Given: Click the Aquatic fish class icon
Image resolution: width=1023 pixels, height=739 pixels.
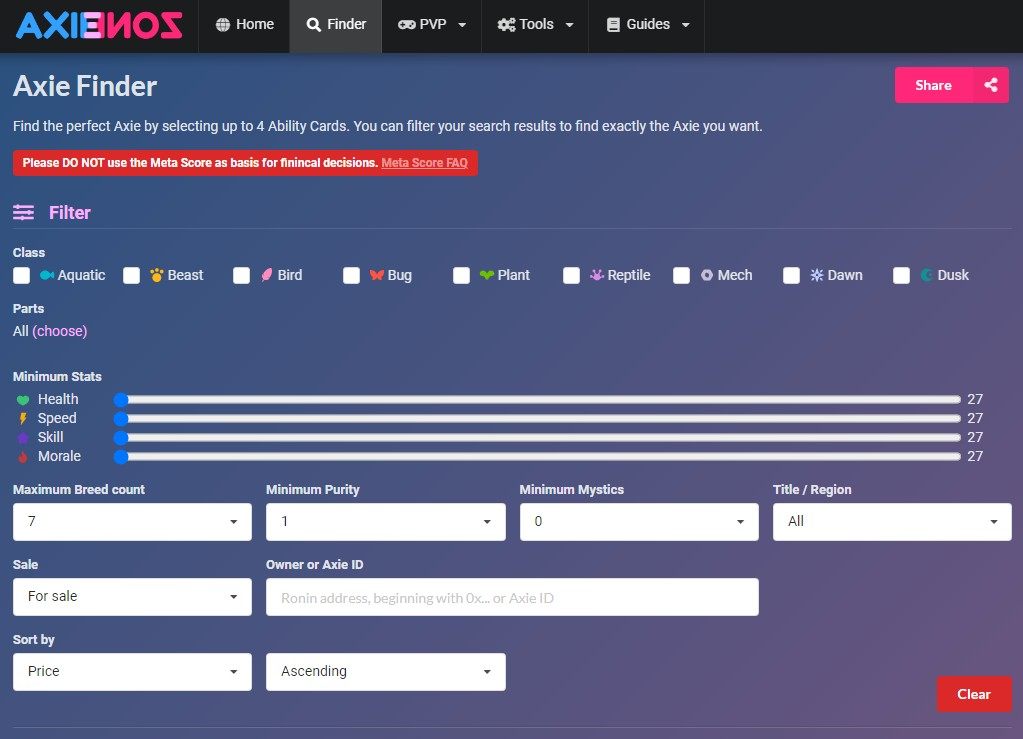Looking at the screenshot, I should coord(47,275).
